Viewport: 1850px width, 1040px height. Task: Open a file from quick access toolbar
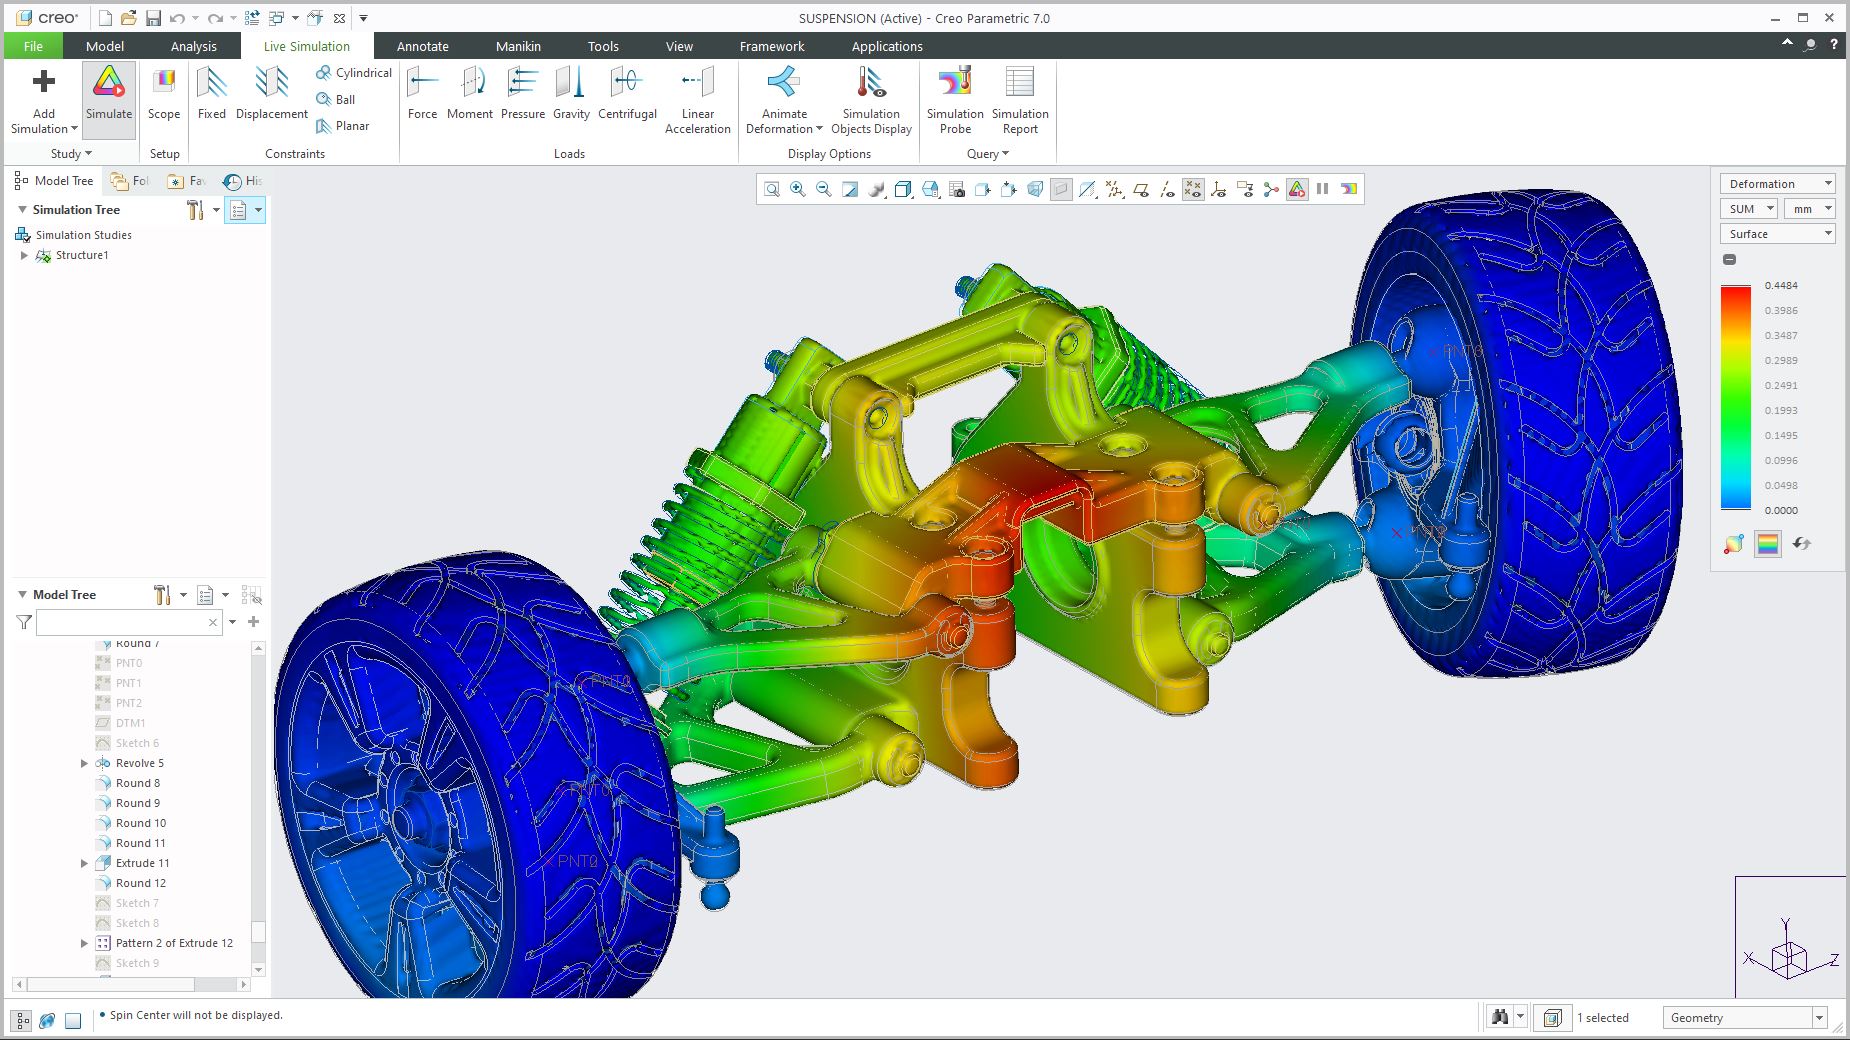click(x=128, y=18)
